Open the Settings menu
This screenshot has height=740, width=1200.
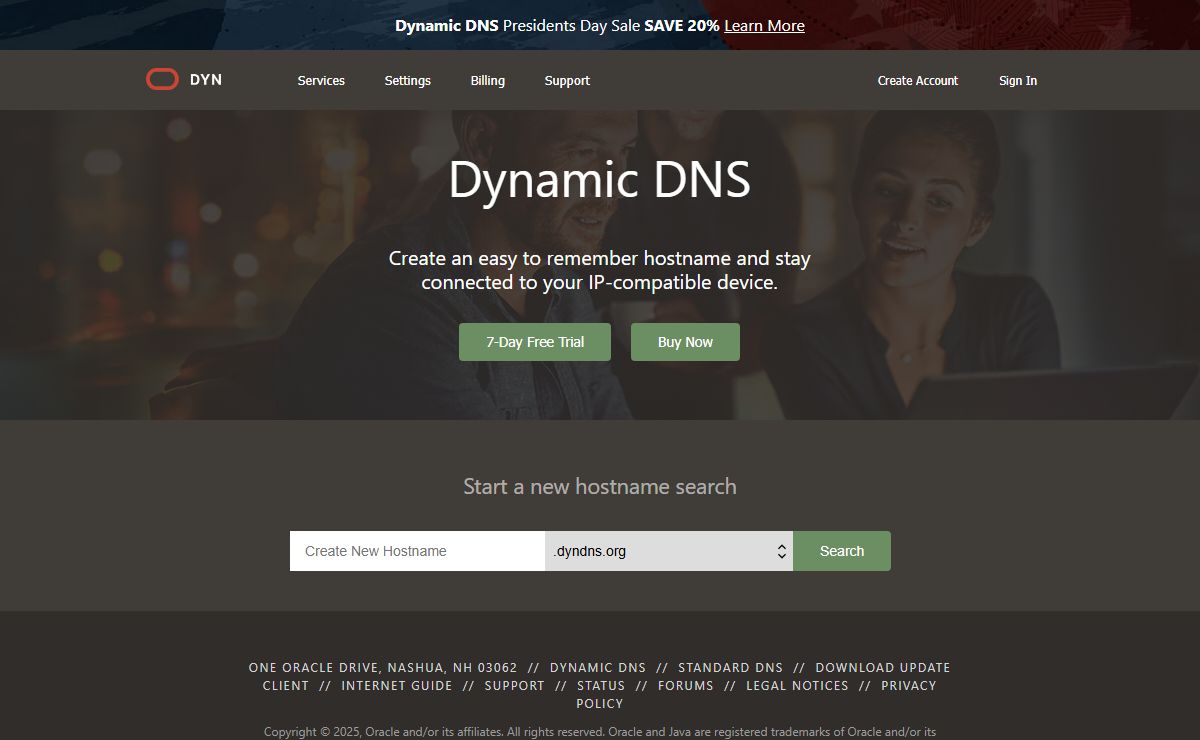(408, 81)
